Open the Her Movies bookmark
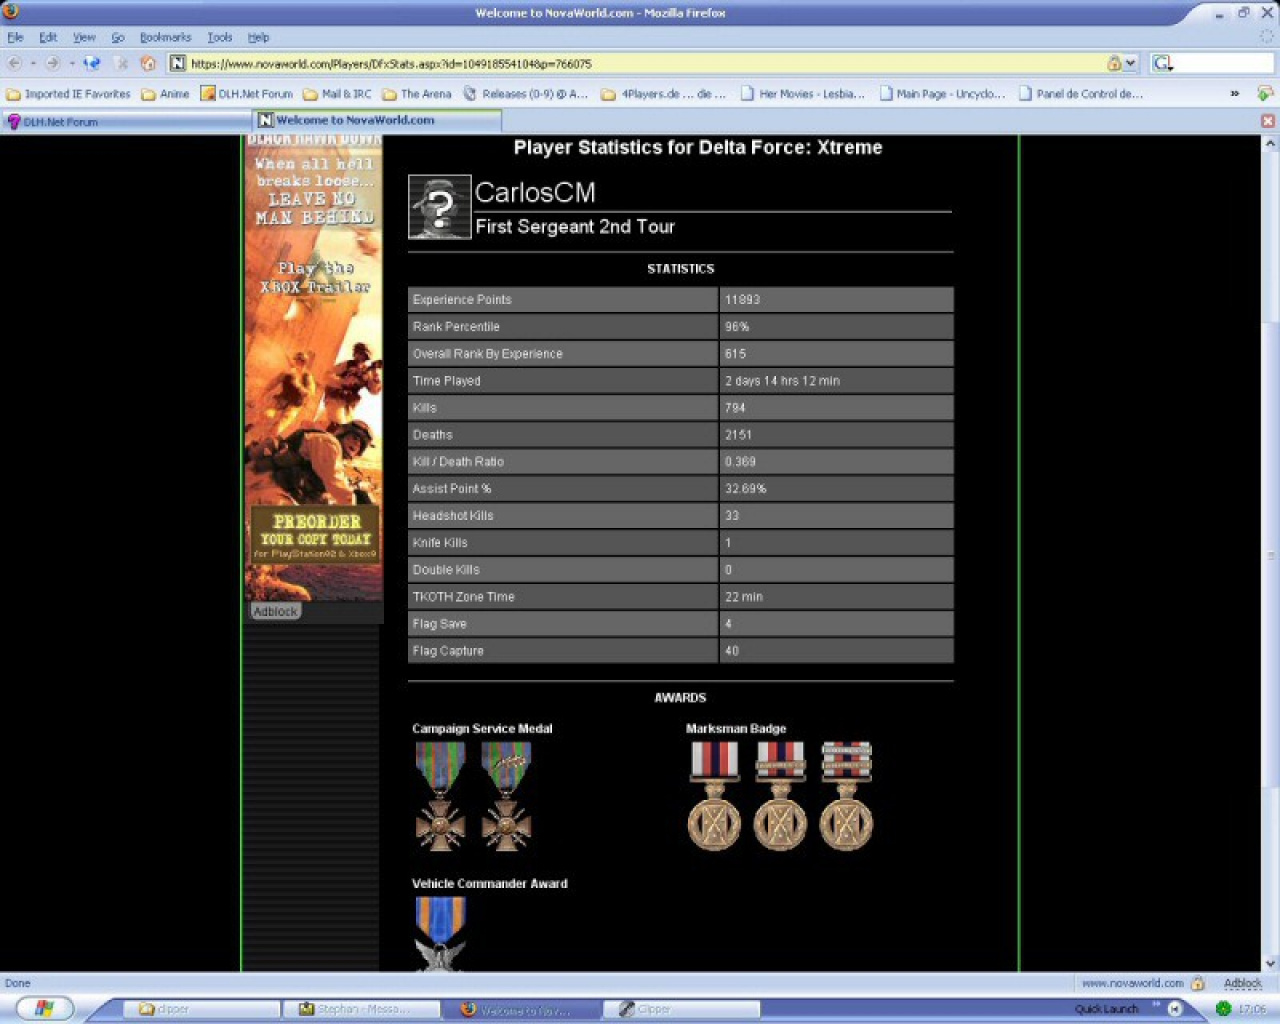The height and width of the screenshot is (1024, 1280). tap(803, 94)
